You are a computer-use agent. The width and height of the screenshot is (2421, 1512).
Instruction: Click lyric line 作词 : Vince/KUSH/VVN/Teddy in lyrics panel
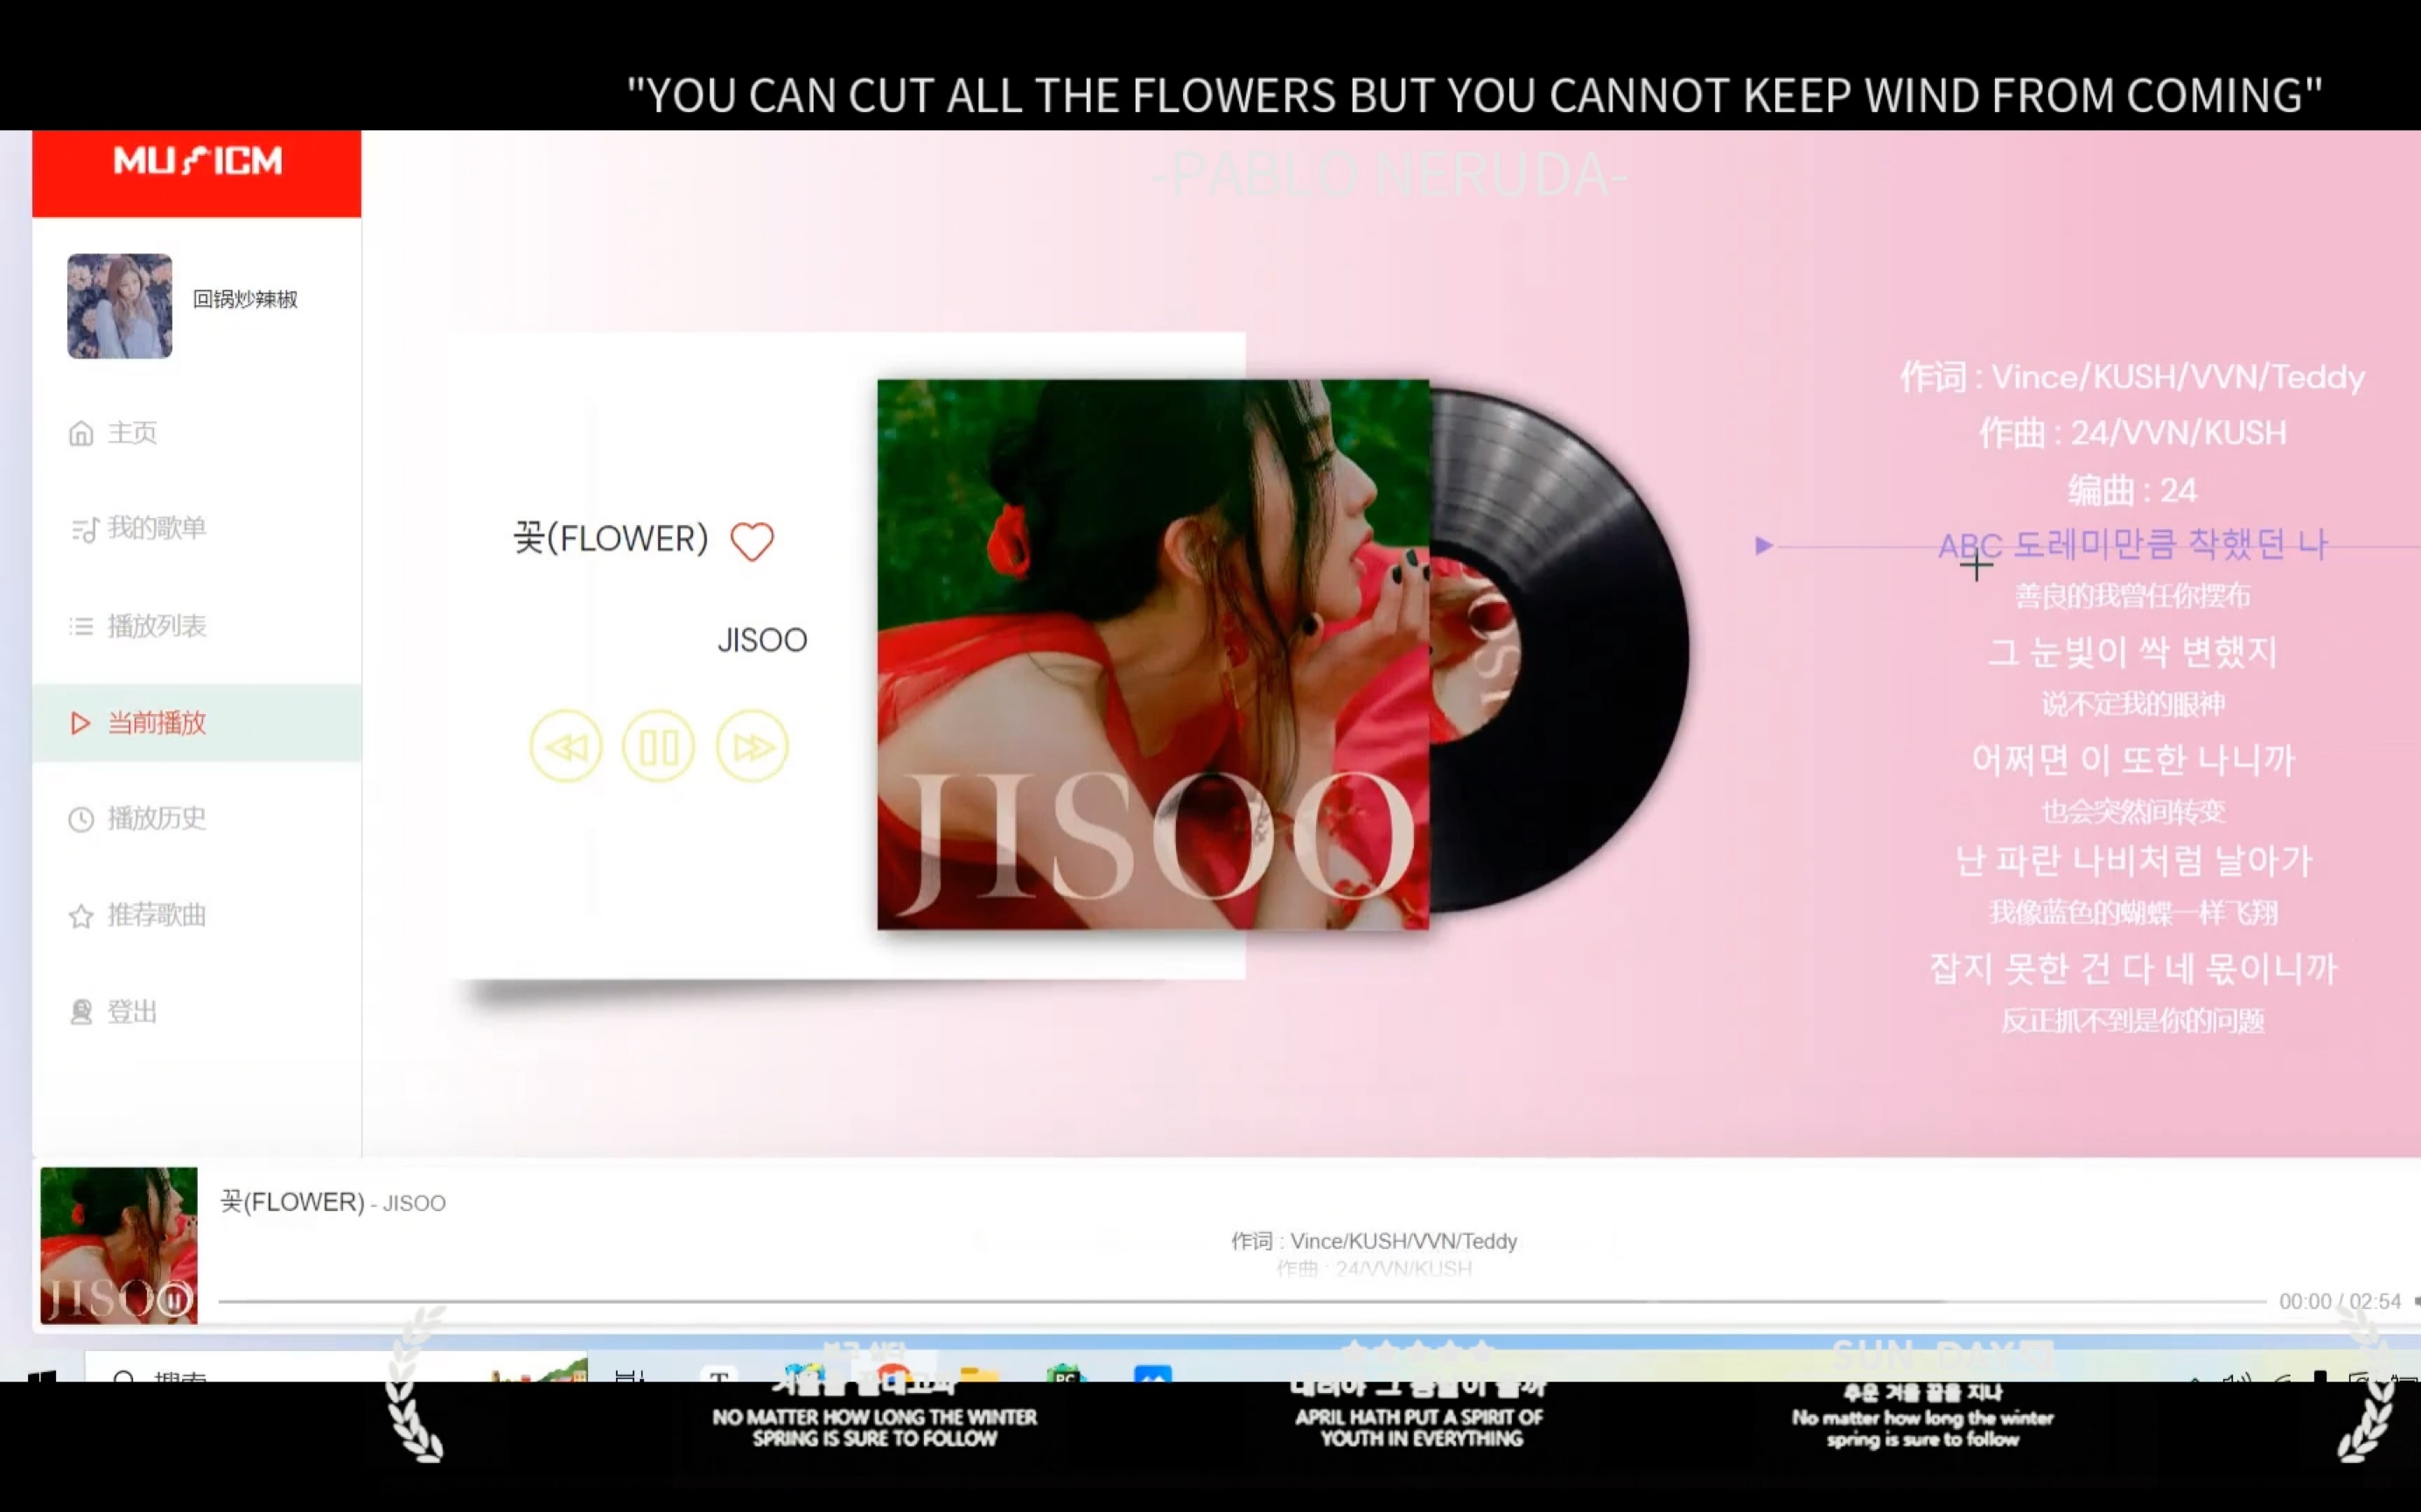(x=2132, y=377)
